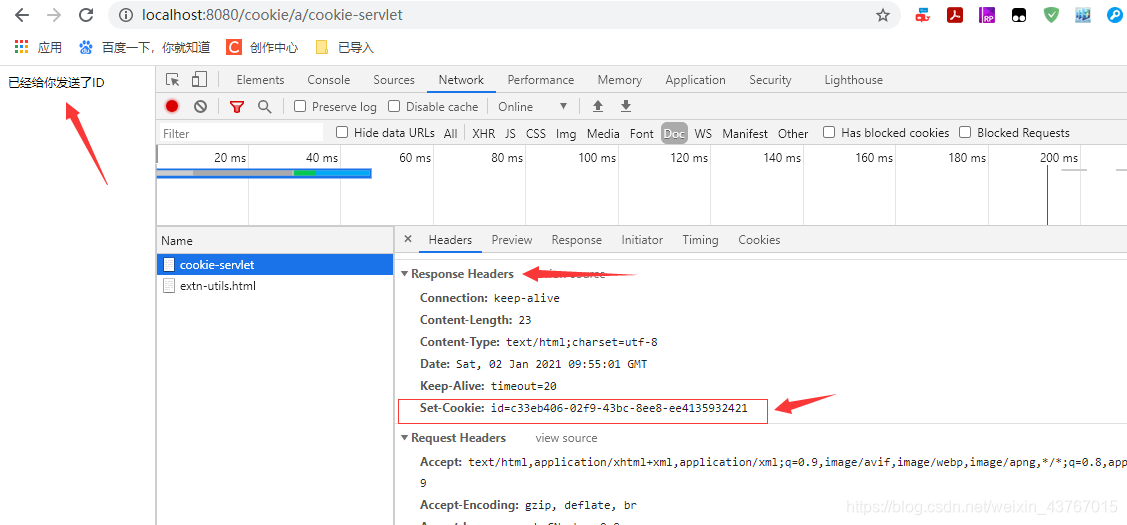
Task: Open the Timing tab of the request
Action: 700,240
